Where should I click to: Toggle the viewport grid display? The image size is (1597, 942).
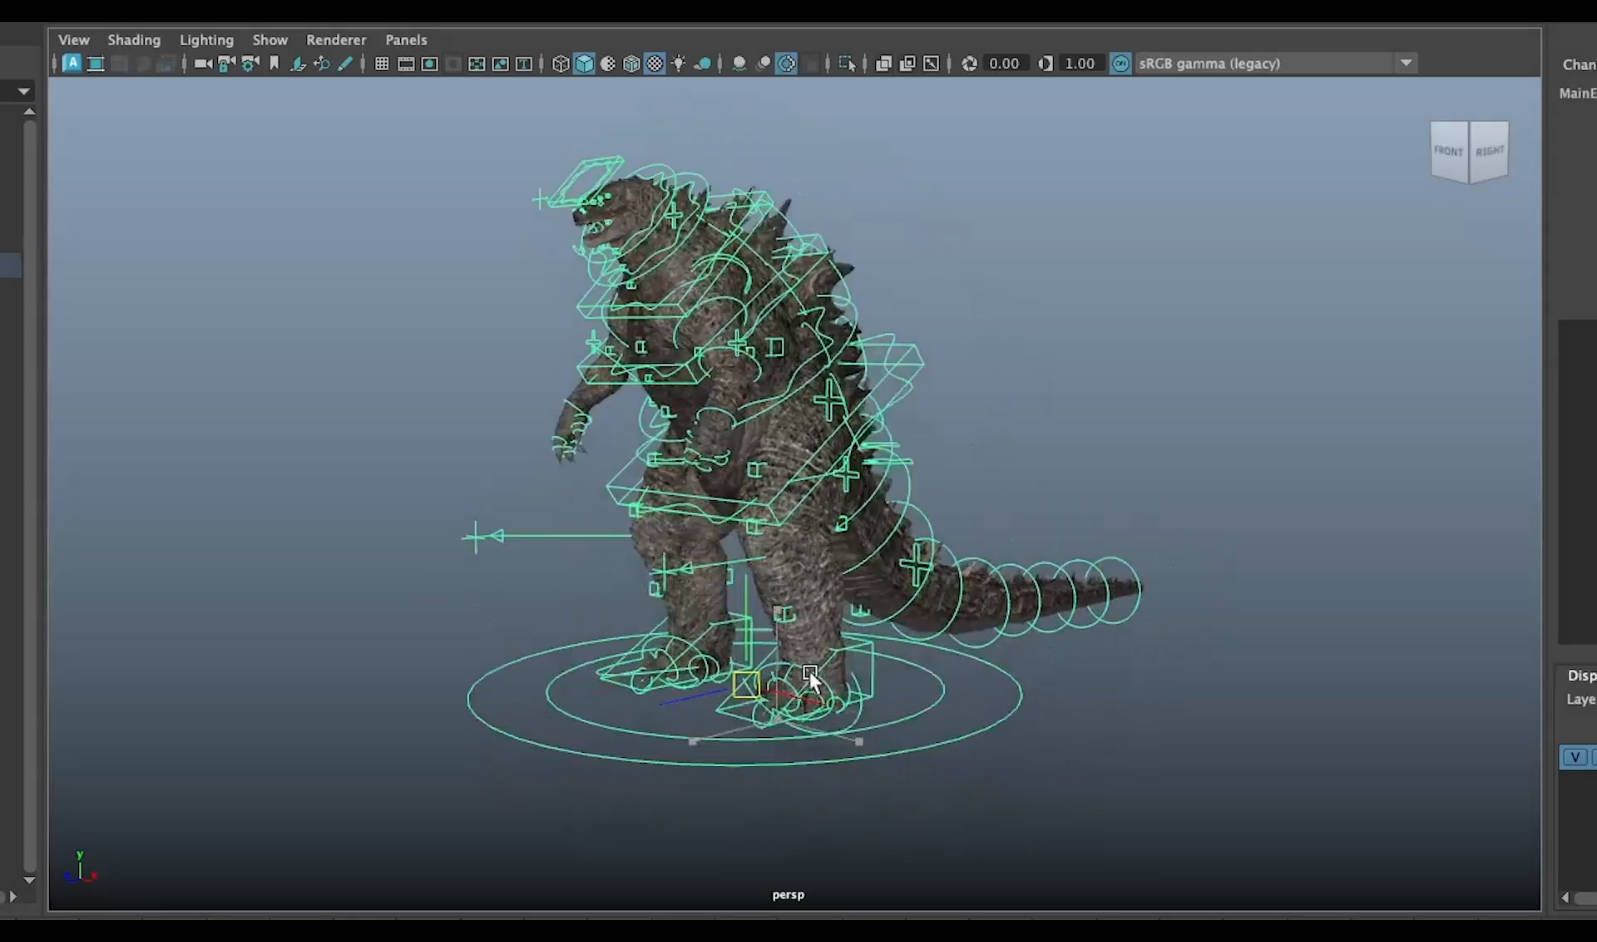(x=382, y=63)
